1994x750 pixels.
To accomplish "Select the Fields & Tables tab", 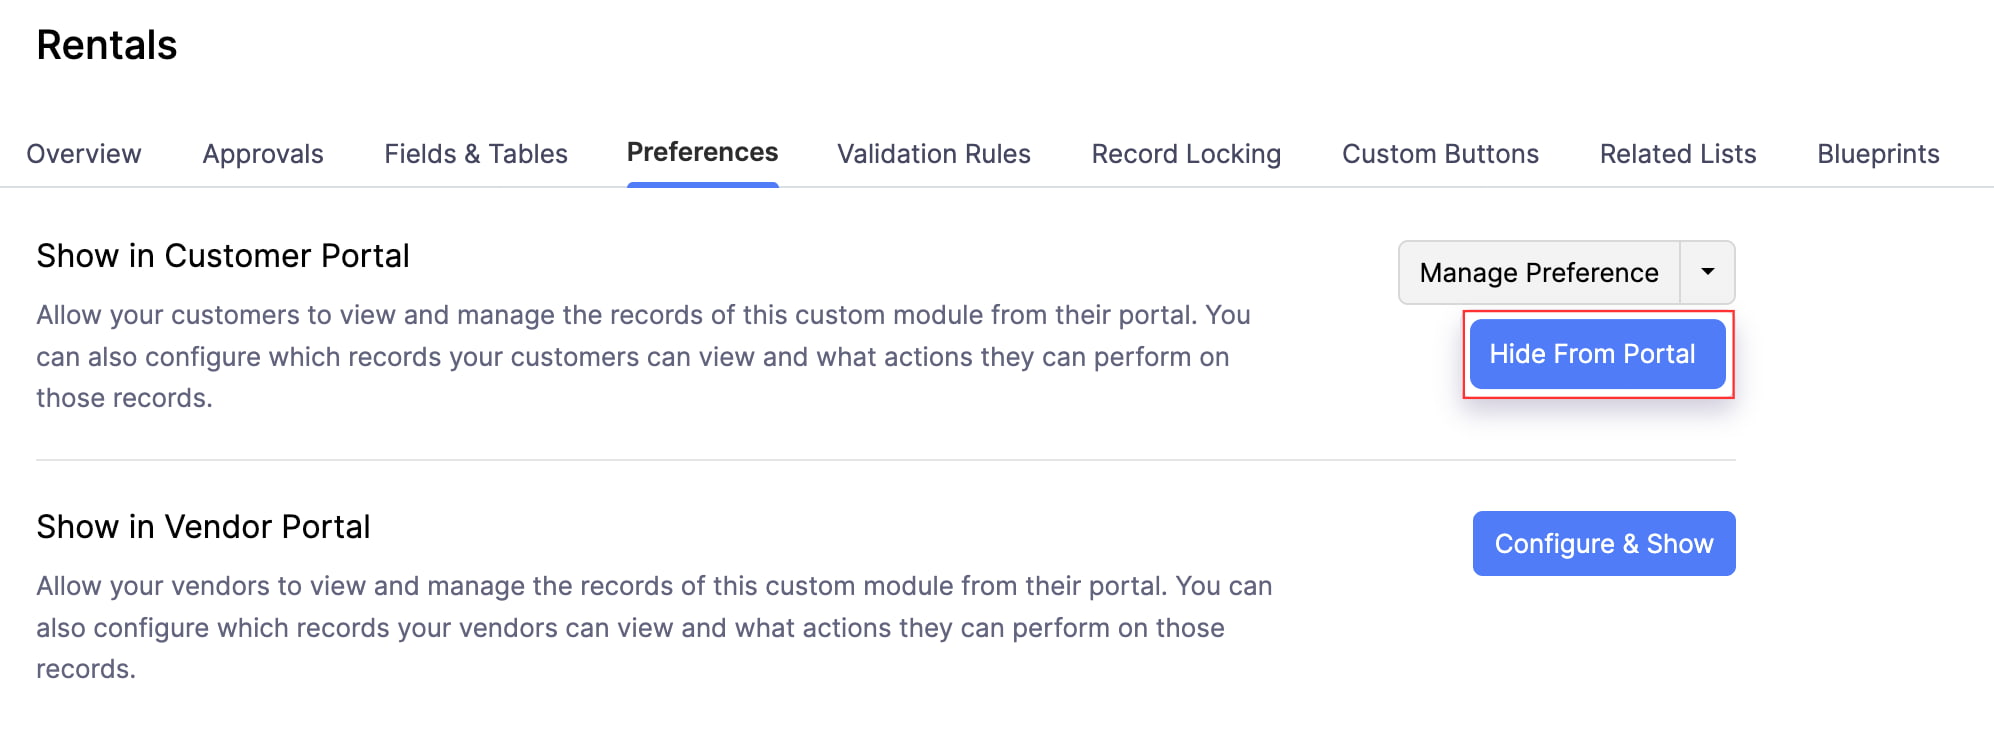I will [475, 153].
